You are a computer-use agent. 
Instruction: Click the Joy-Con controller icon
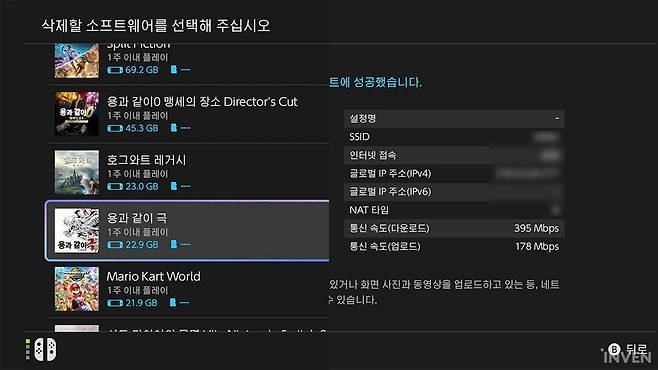point(45,349)
